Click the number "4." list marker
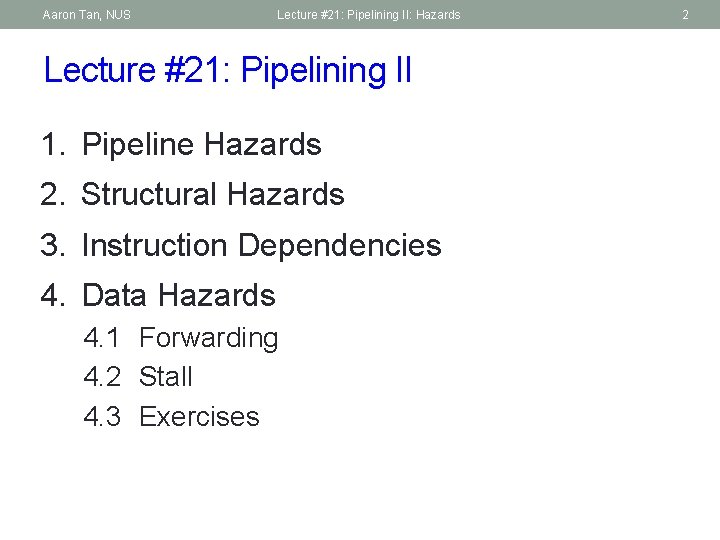The height and width of the screenshot is (540, 720). pyautogui.click(x=54, y=296)
